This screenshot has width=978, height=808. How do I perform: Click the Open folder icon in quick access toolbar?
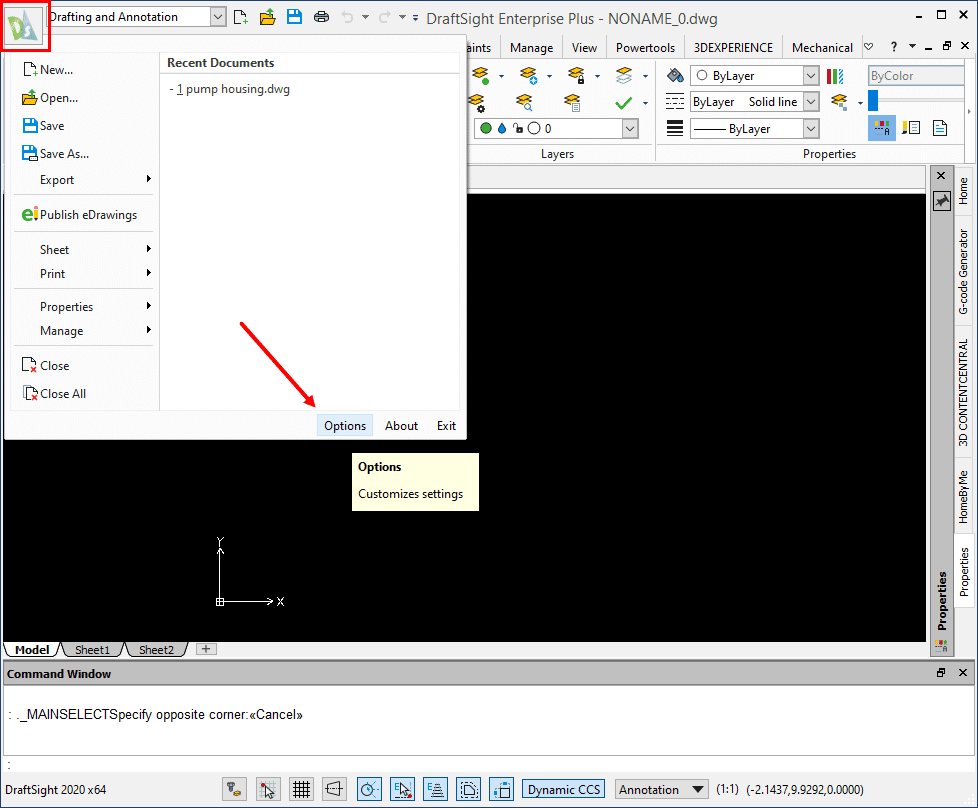click(x=268, y=17)
